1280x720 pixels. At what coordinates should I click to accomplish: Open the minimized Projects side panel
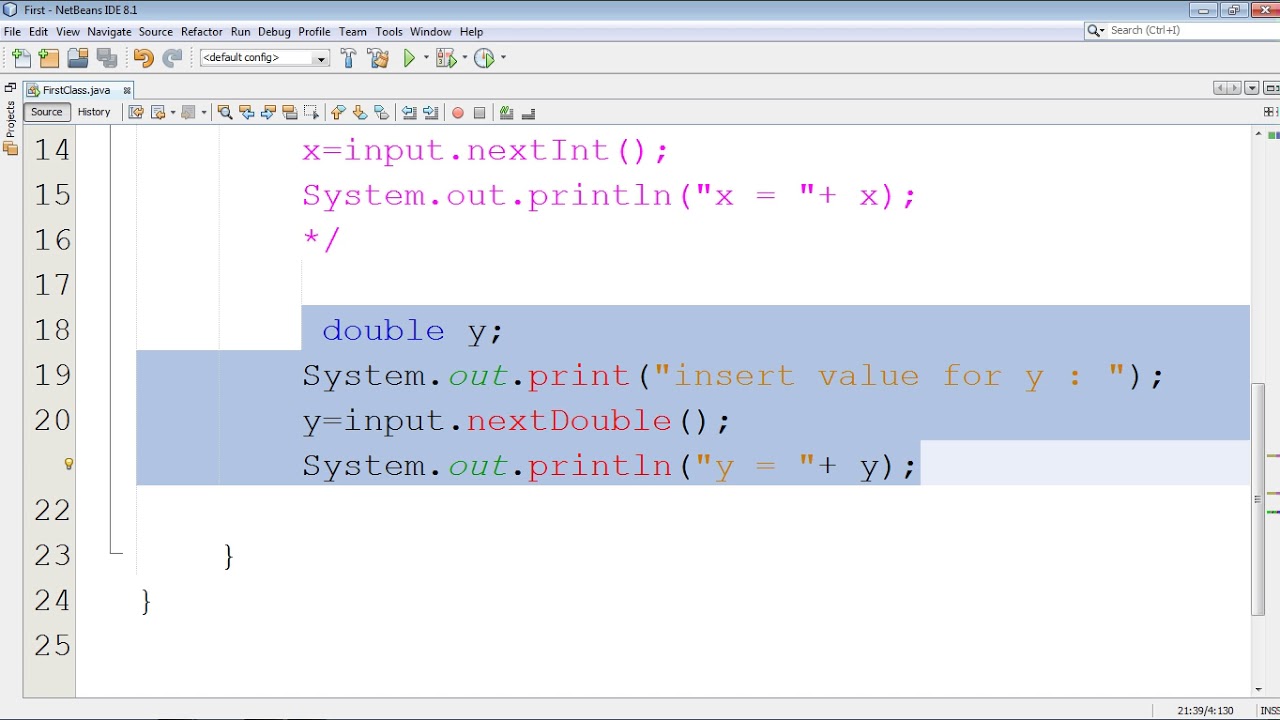[11, 119]
